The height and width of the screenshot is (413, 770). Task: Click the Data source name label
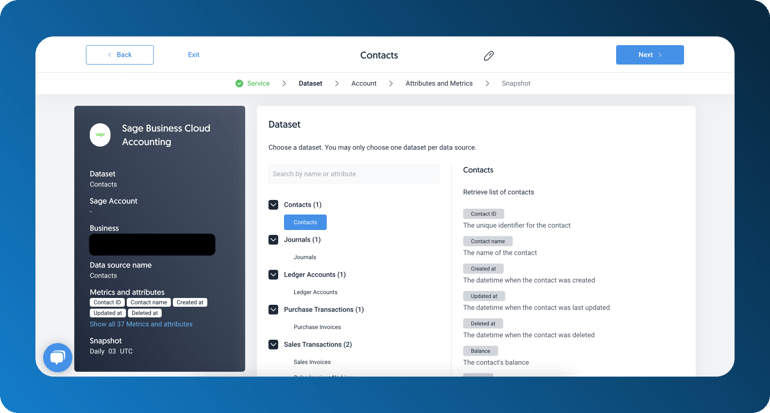pos(120,265)
